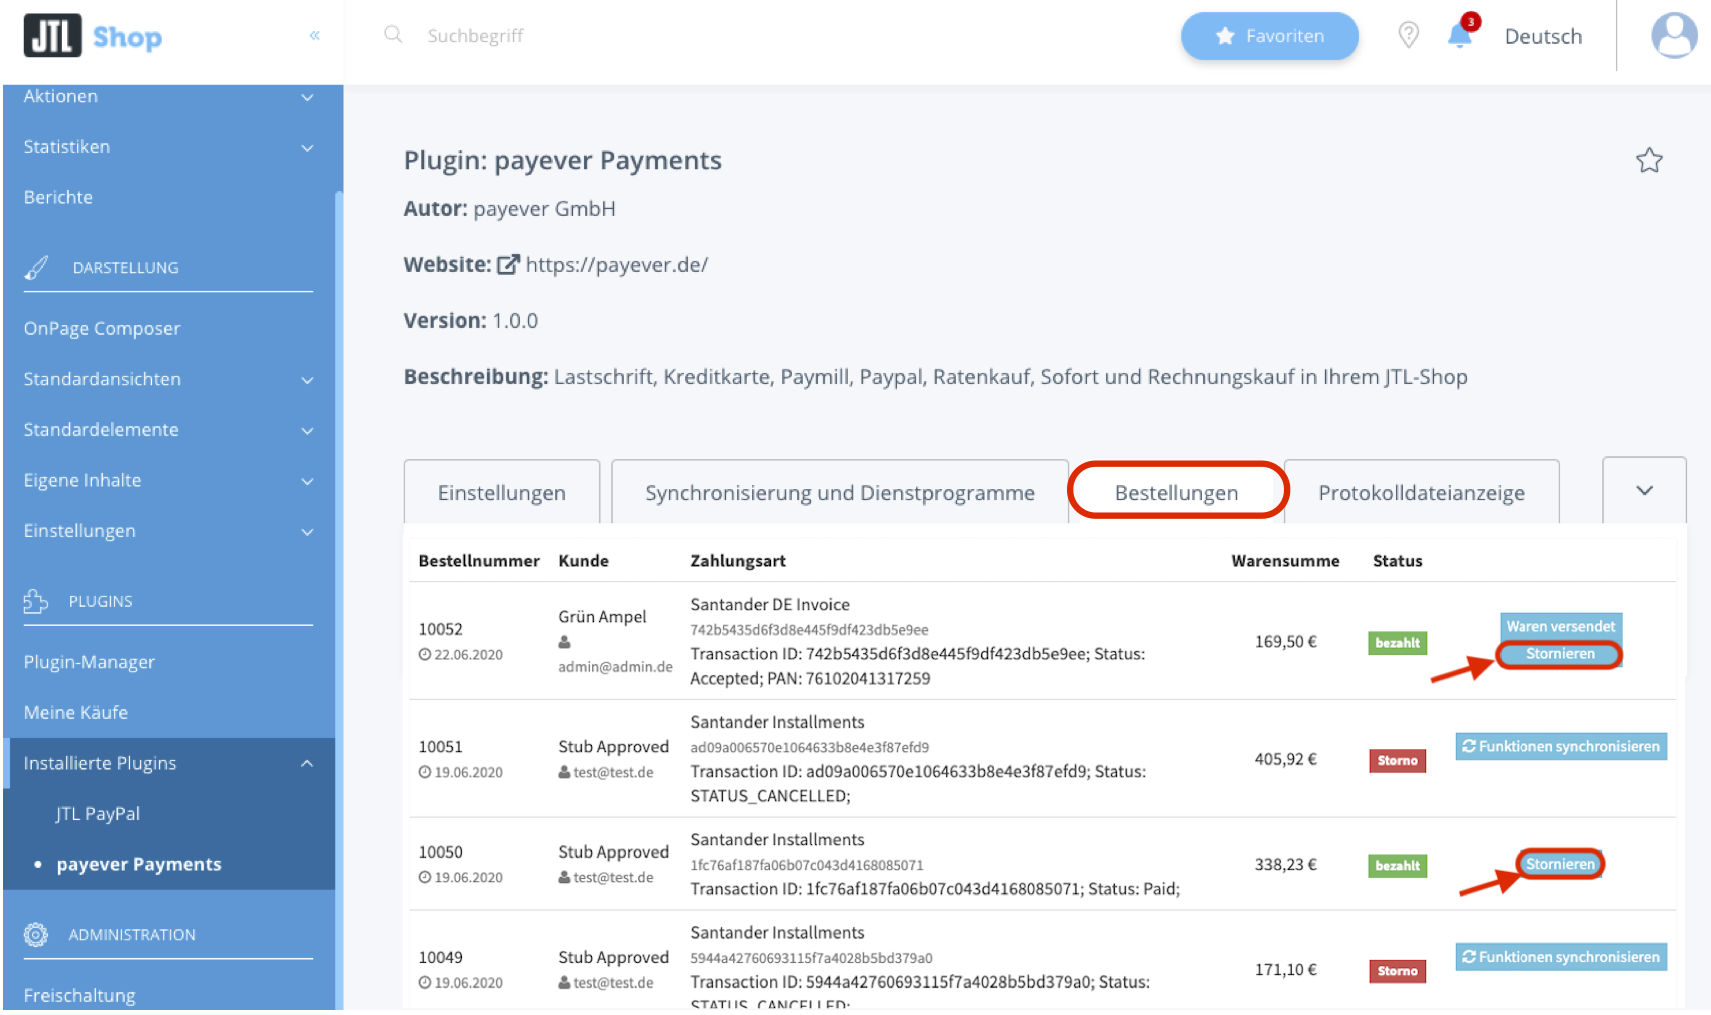Click Waren versendet for order 10052
The image size is (1711, 1015).
[1561, 626]
